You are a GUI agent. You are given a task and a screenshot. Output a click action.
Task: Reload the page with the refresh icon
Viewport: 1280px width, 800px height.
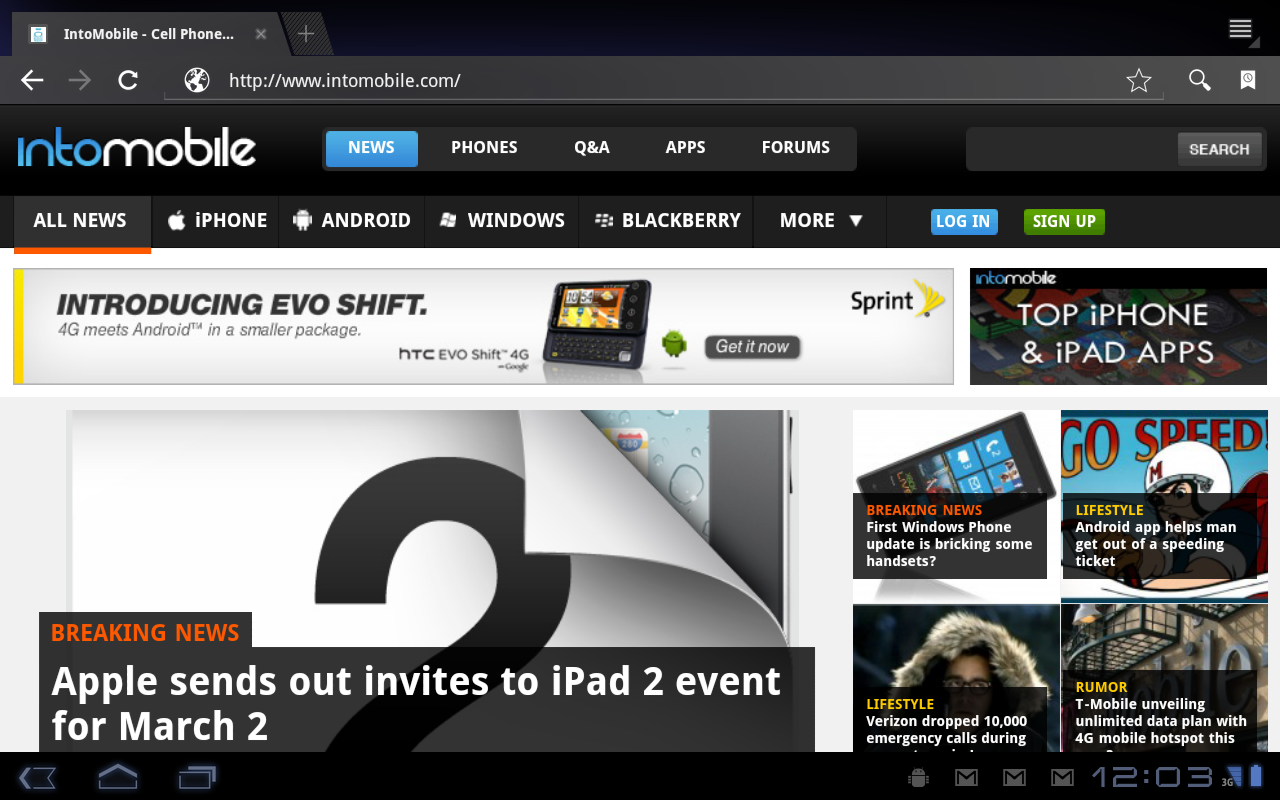(x=128, y=81)
